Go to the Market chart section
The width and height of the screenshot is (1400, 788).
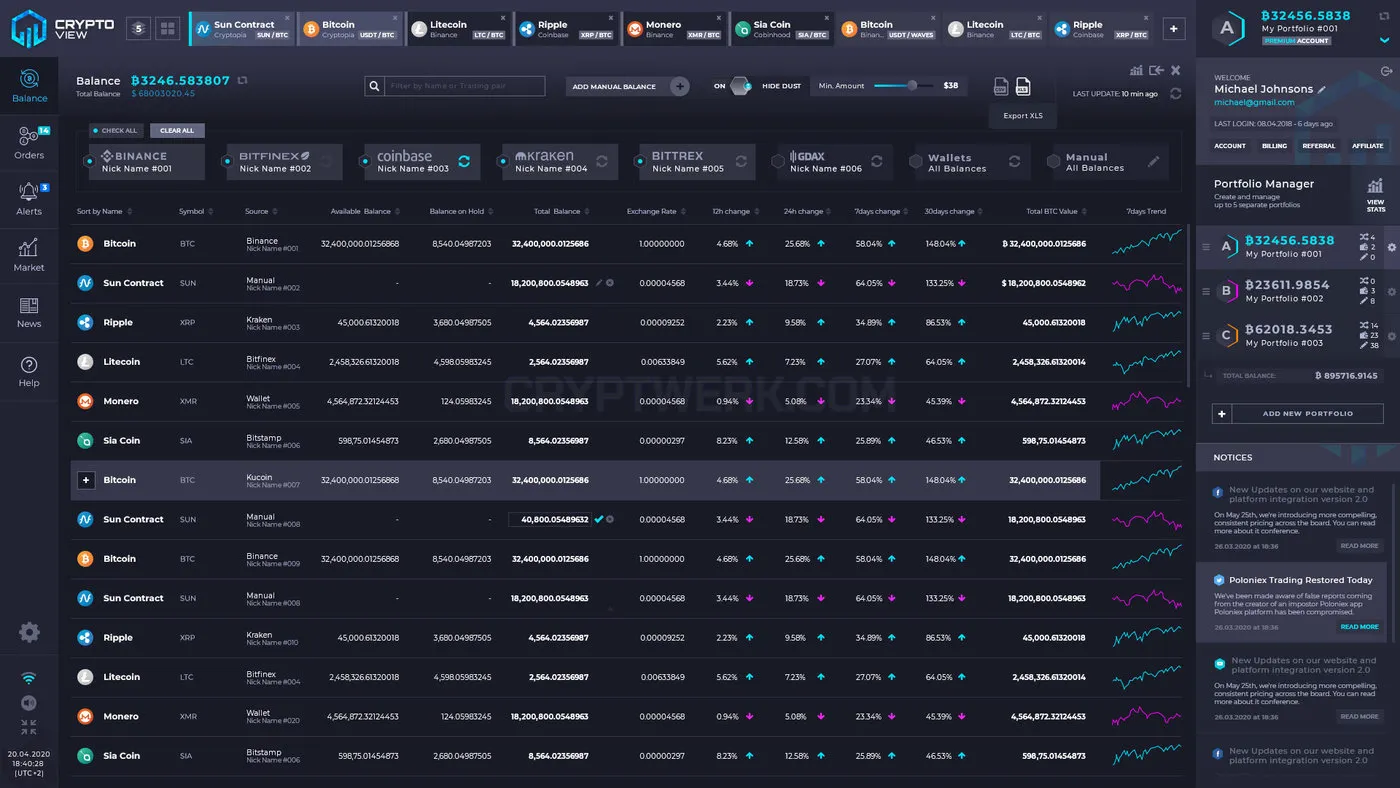coord(29,254)
